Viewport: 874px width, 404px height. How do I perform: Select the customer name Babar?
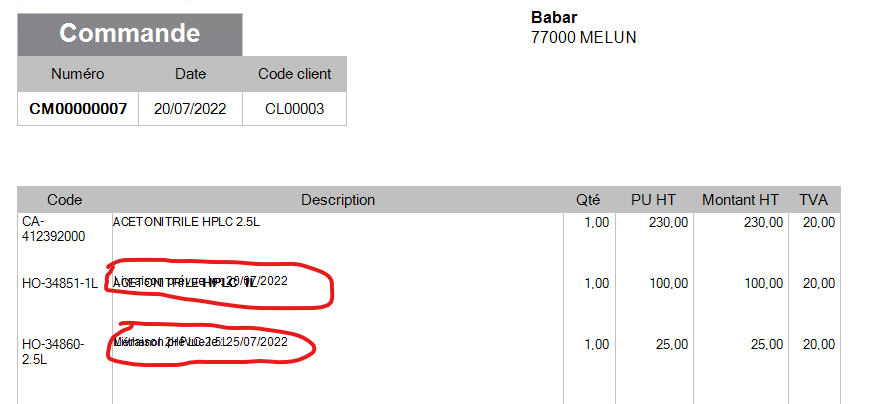(554, 17)
